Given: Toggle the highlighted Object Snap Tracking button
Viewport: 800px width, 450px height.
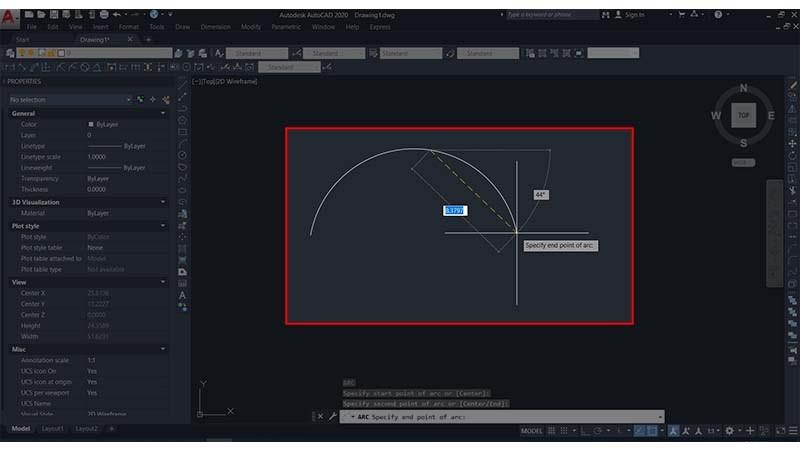Looking at the screenshot, I should point(639,431).
